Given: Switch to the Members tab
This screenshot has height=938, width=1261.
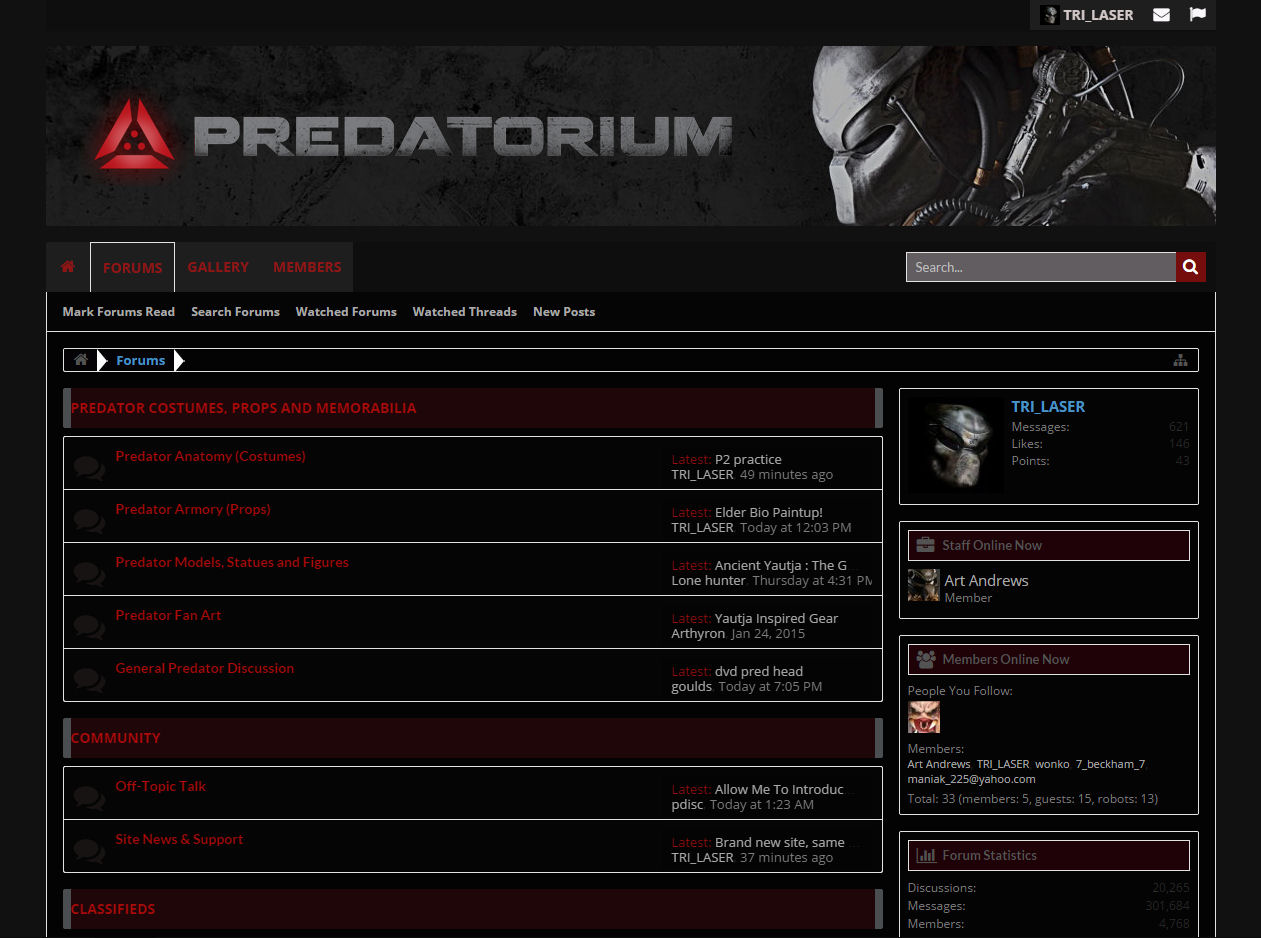Looking at the screenshot, I should [307, 267].
